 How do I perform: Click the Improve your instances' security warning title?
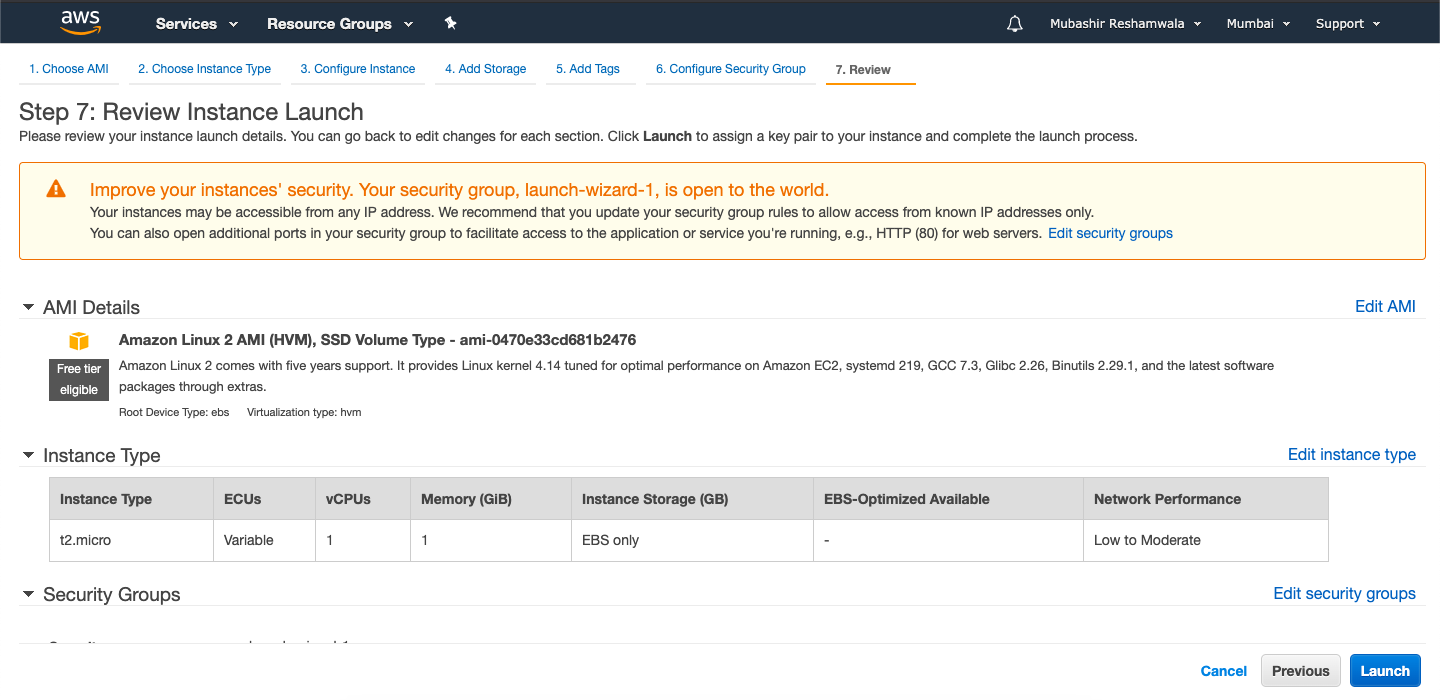[x=459, y=190]
